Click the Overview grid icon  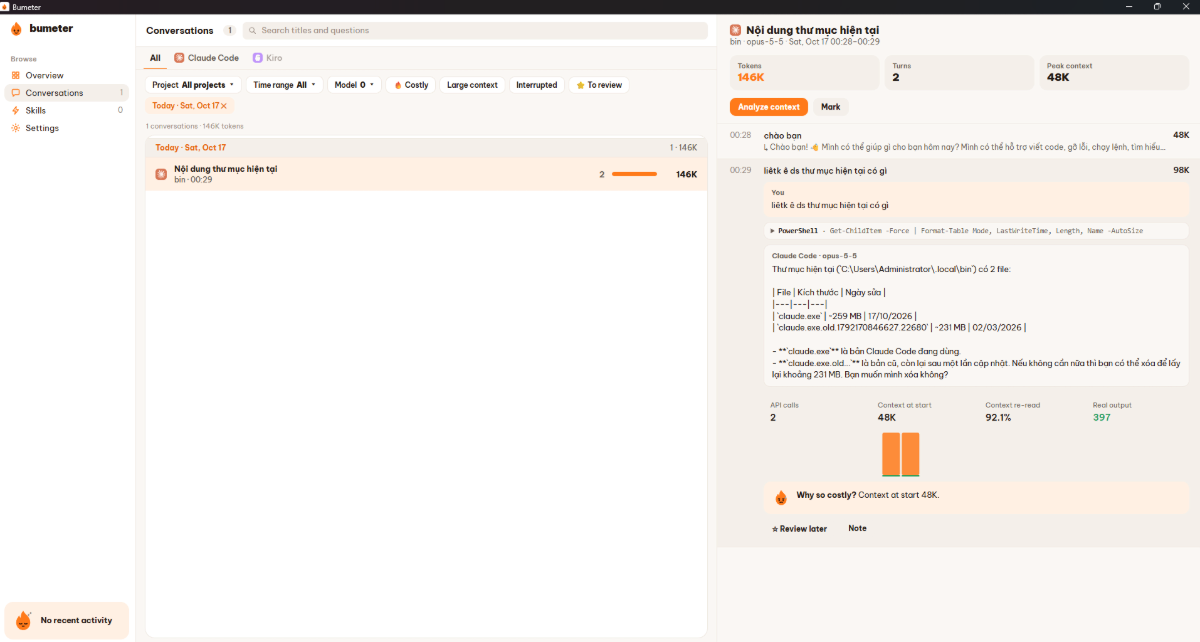pyautogui.click(x=15, y=75)
